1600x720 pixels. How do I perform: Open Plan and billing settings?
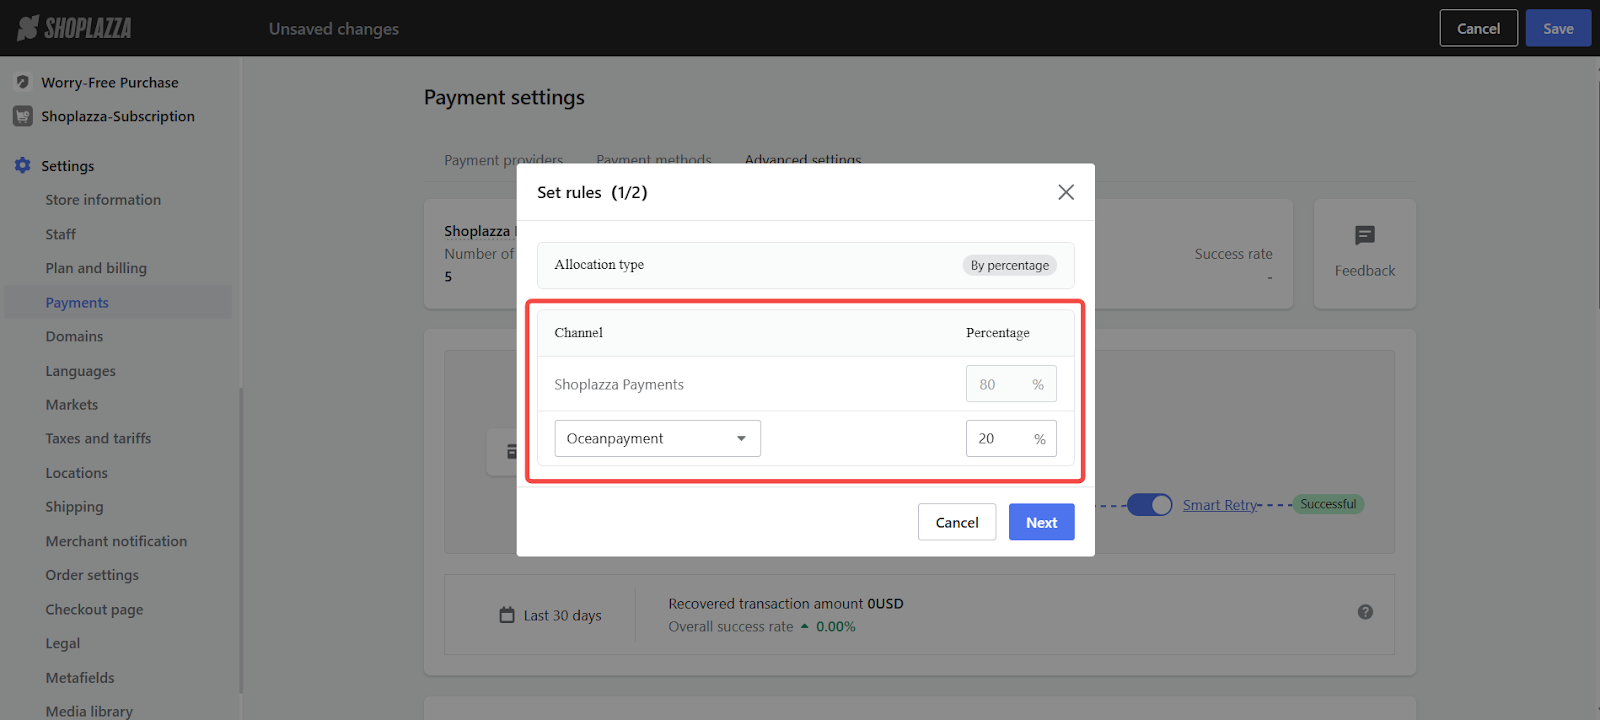point(96,268)
